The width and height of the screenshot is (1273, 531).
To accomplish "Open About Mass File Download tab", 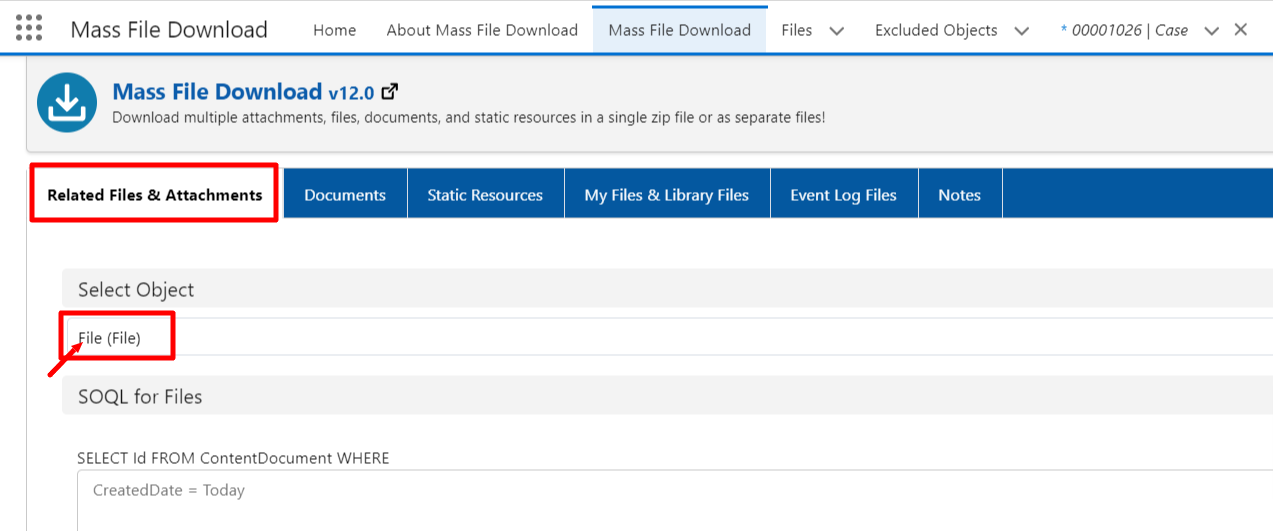I will [x=482, y=30].
